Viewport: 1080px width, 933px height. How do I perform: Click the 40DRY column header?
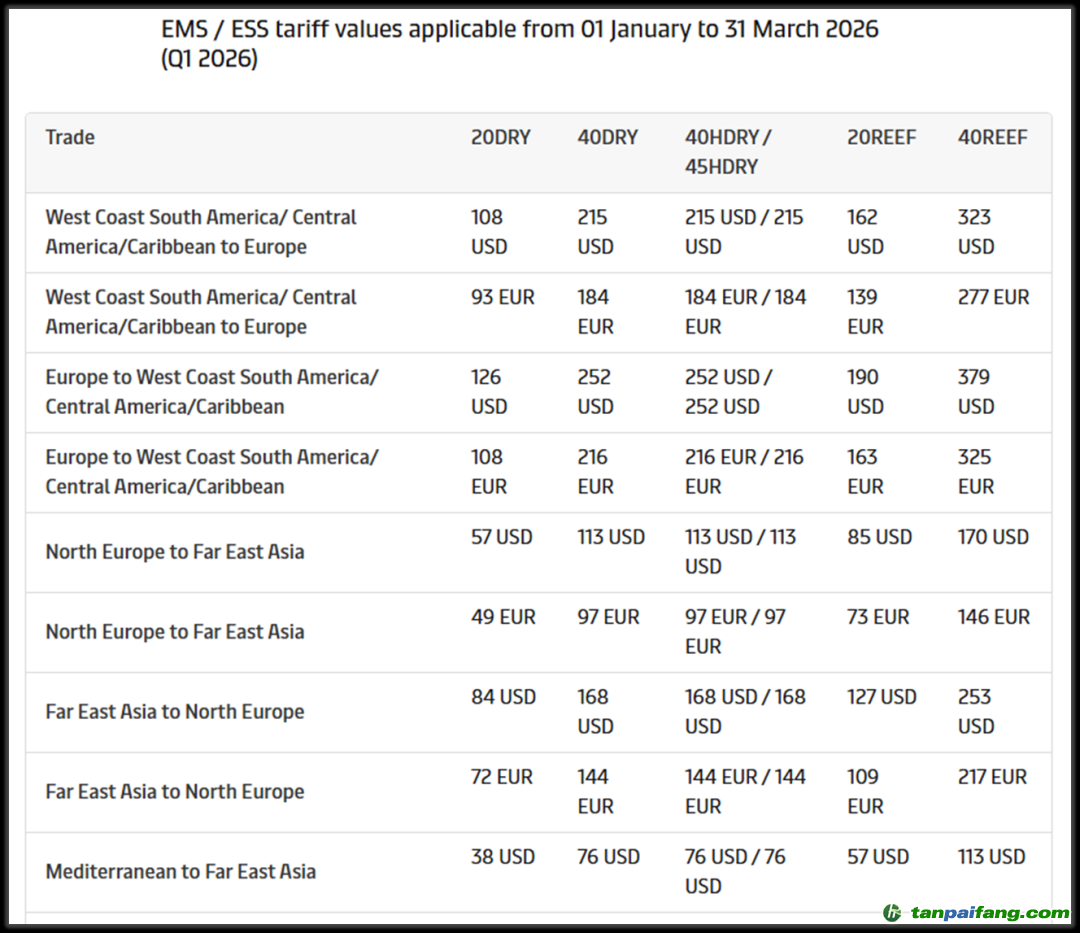pos(607,138)
